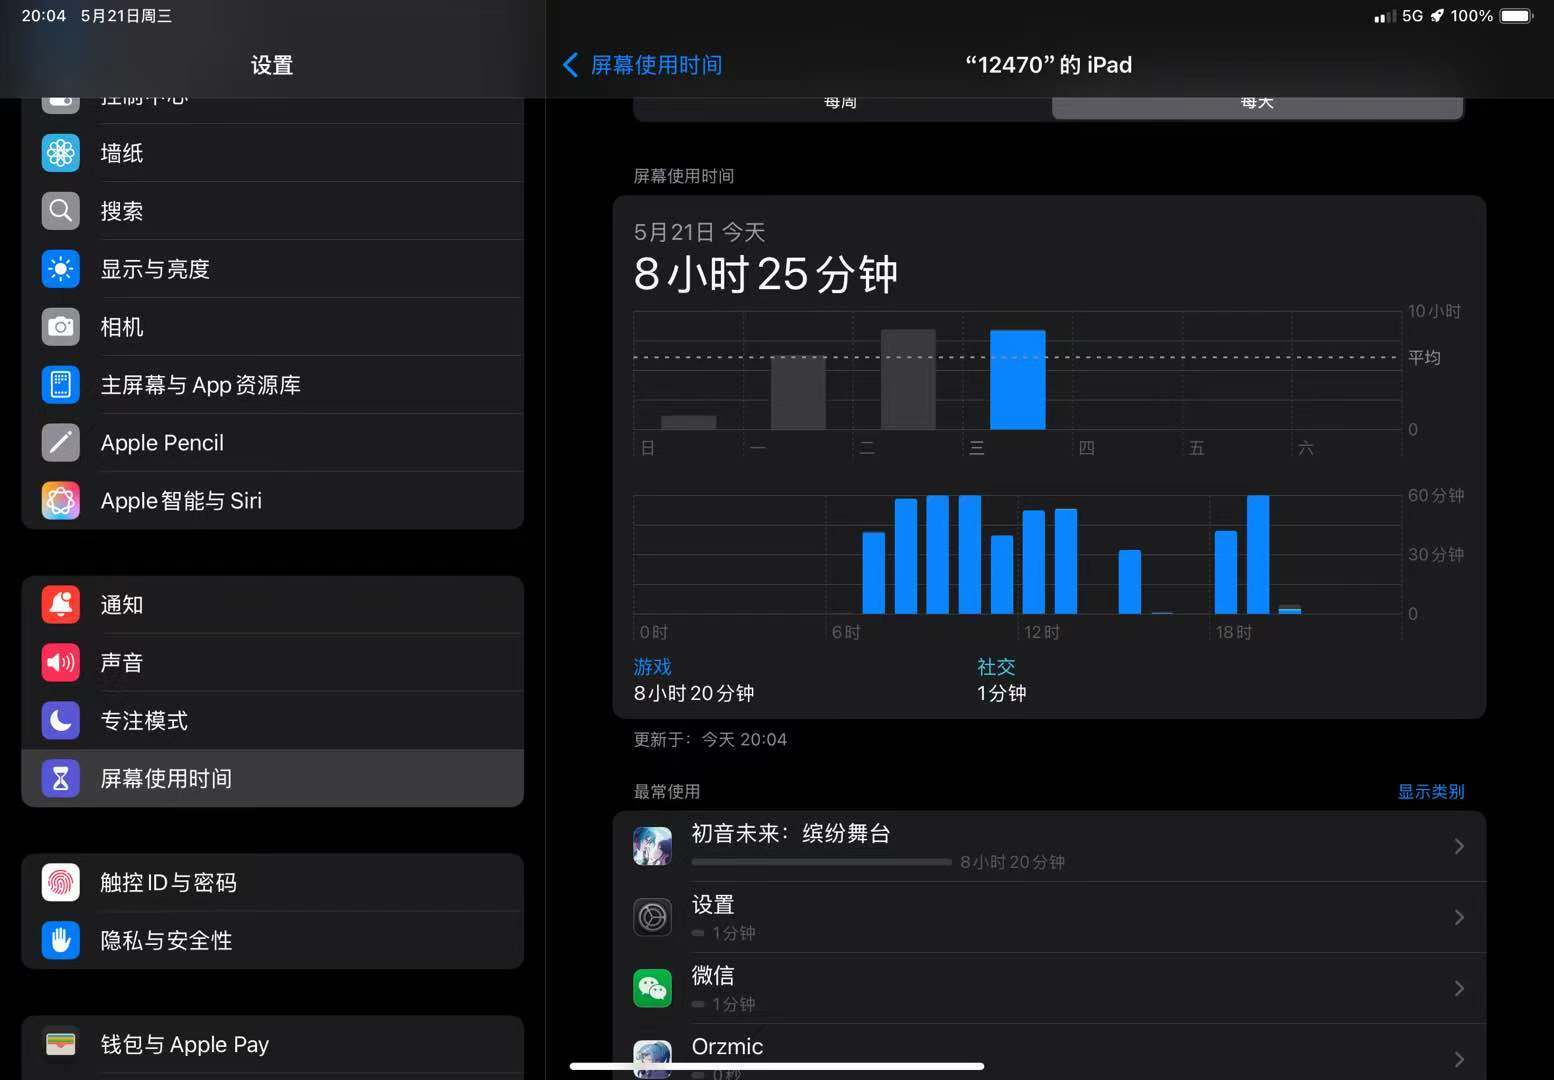
Task: Open the Search (搜索) magnifier icon
Action: click(x=61, y=211)
